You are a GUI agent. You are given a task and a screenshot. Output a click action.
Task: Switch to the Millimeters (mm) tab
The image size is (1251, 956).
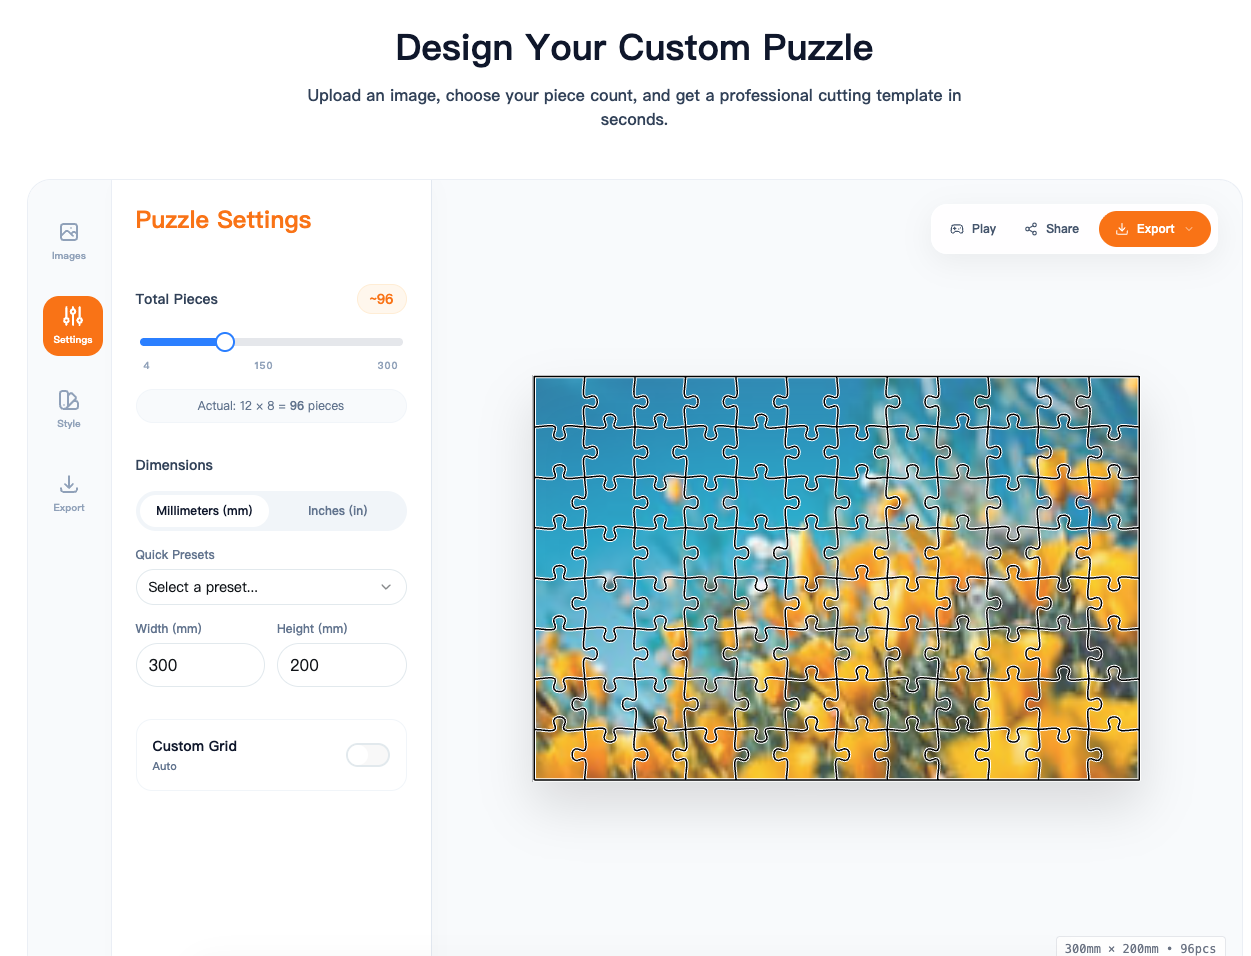(x=204, y=510)
